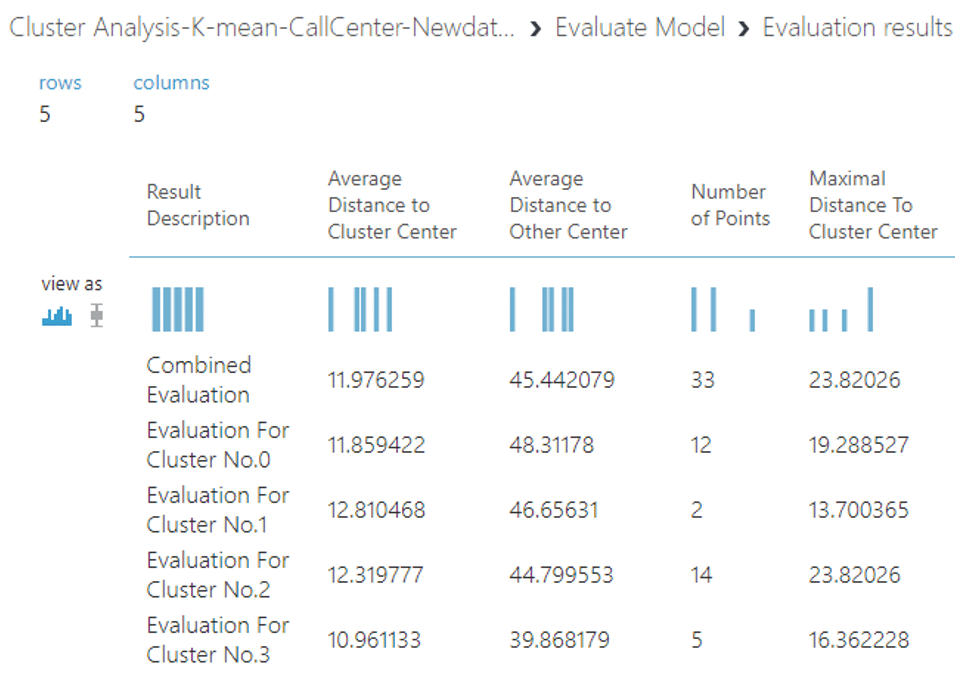Open Cluster Analysis-K-mean-CallCenter breadcrumb
This screenshot has width=955, height=681.
(262, 27)
